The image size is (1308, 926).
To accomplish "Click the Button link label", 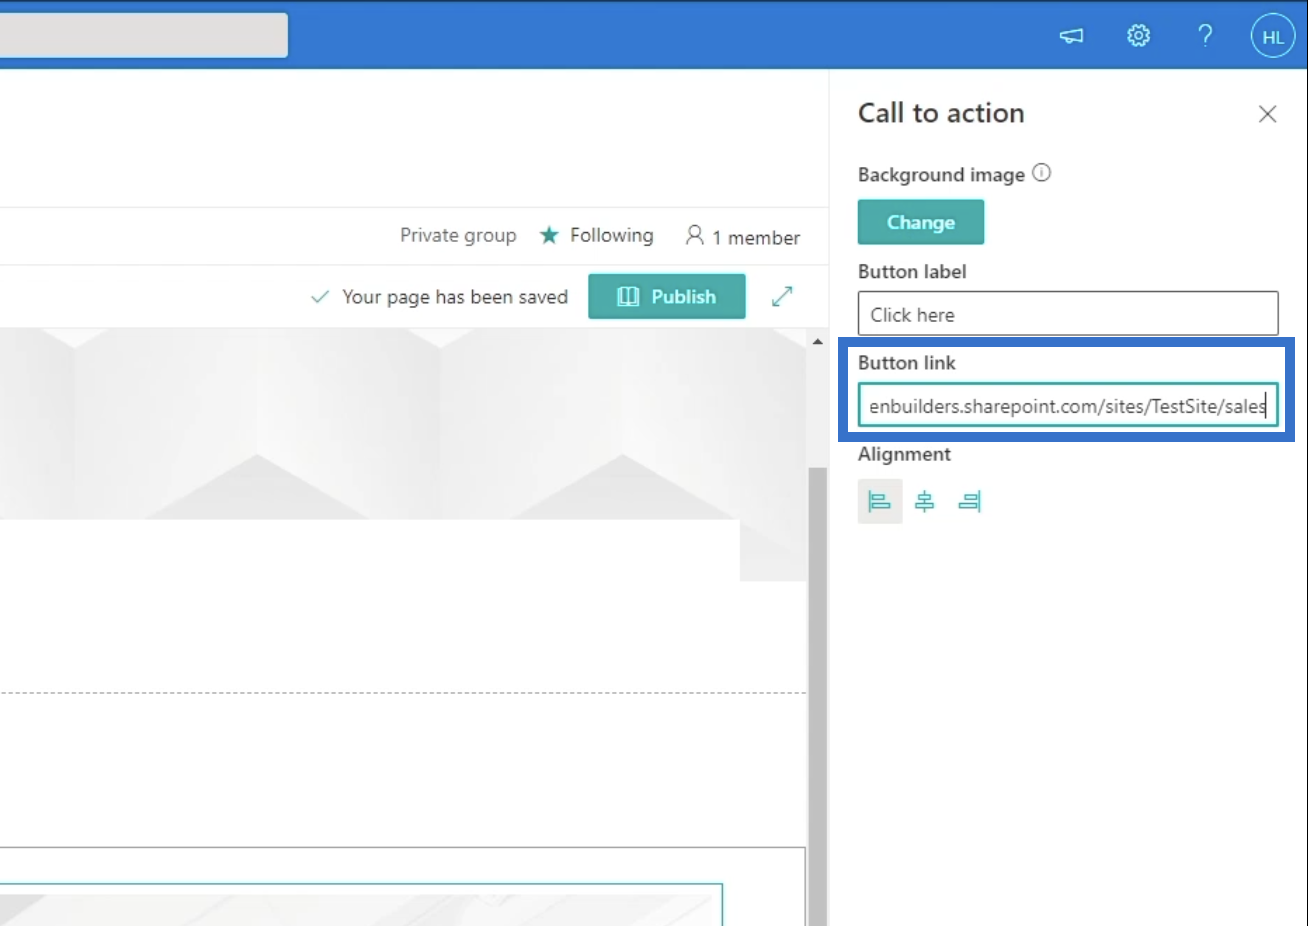I will tap(907, 363).
